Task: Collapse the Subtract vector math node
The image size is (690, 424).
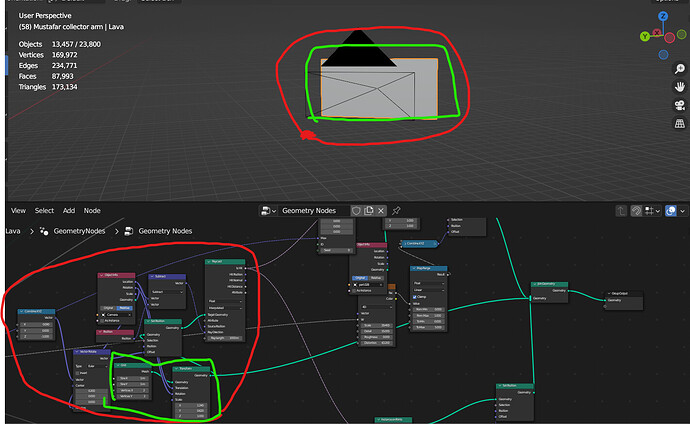Action: tap(152, 277)
